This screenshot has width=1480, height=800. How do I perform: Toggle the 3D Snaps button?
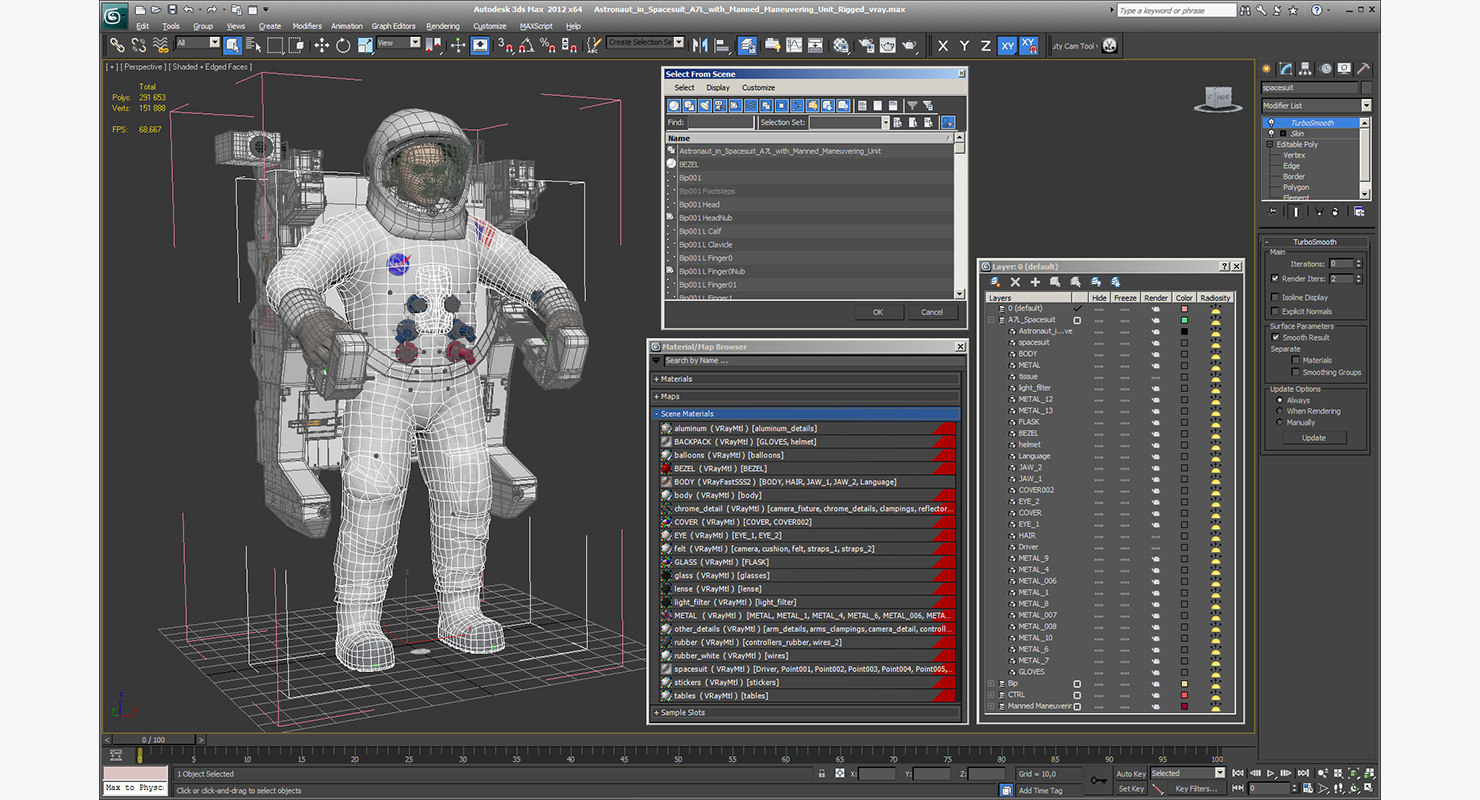pos(506,45)
